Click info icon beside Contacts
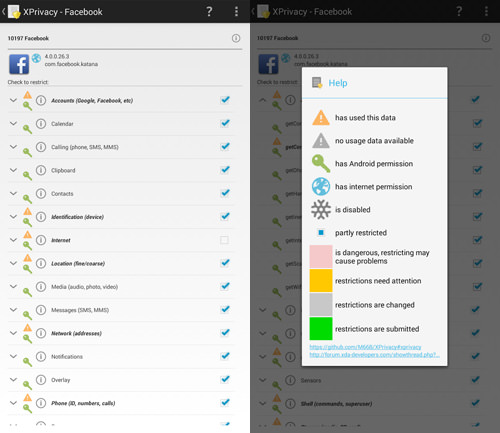Screen dimensions: 500x433 41,194
